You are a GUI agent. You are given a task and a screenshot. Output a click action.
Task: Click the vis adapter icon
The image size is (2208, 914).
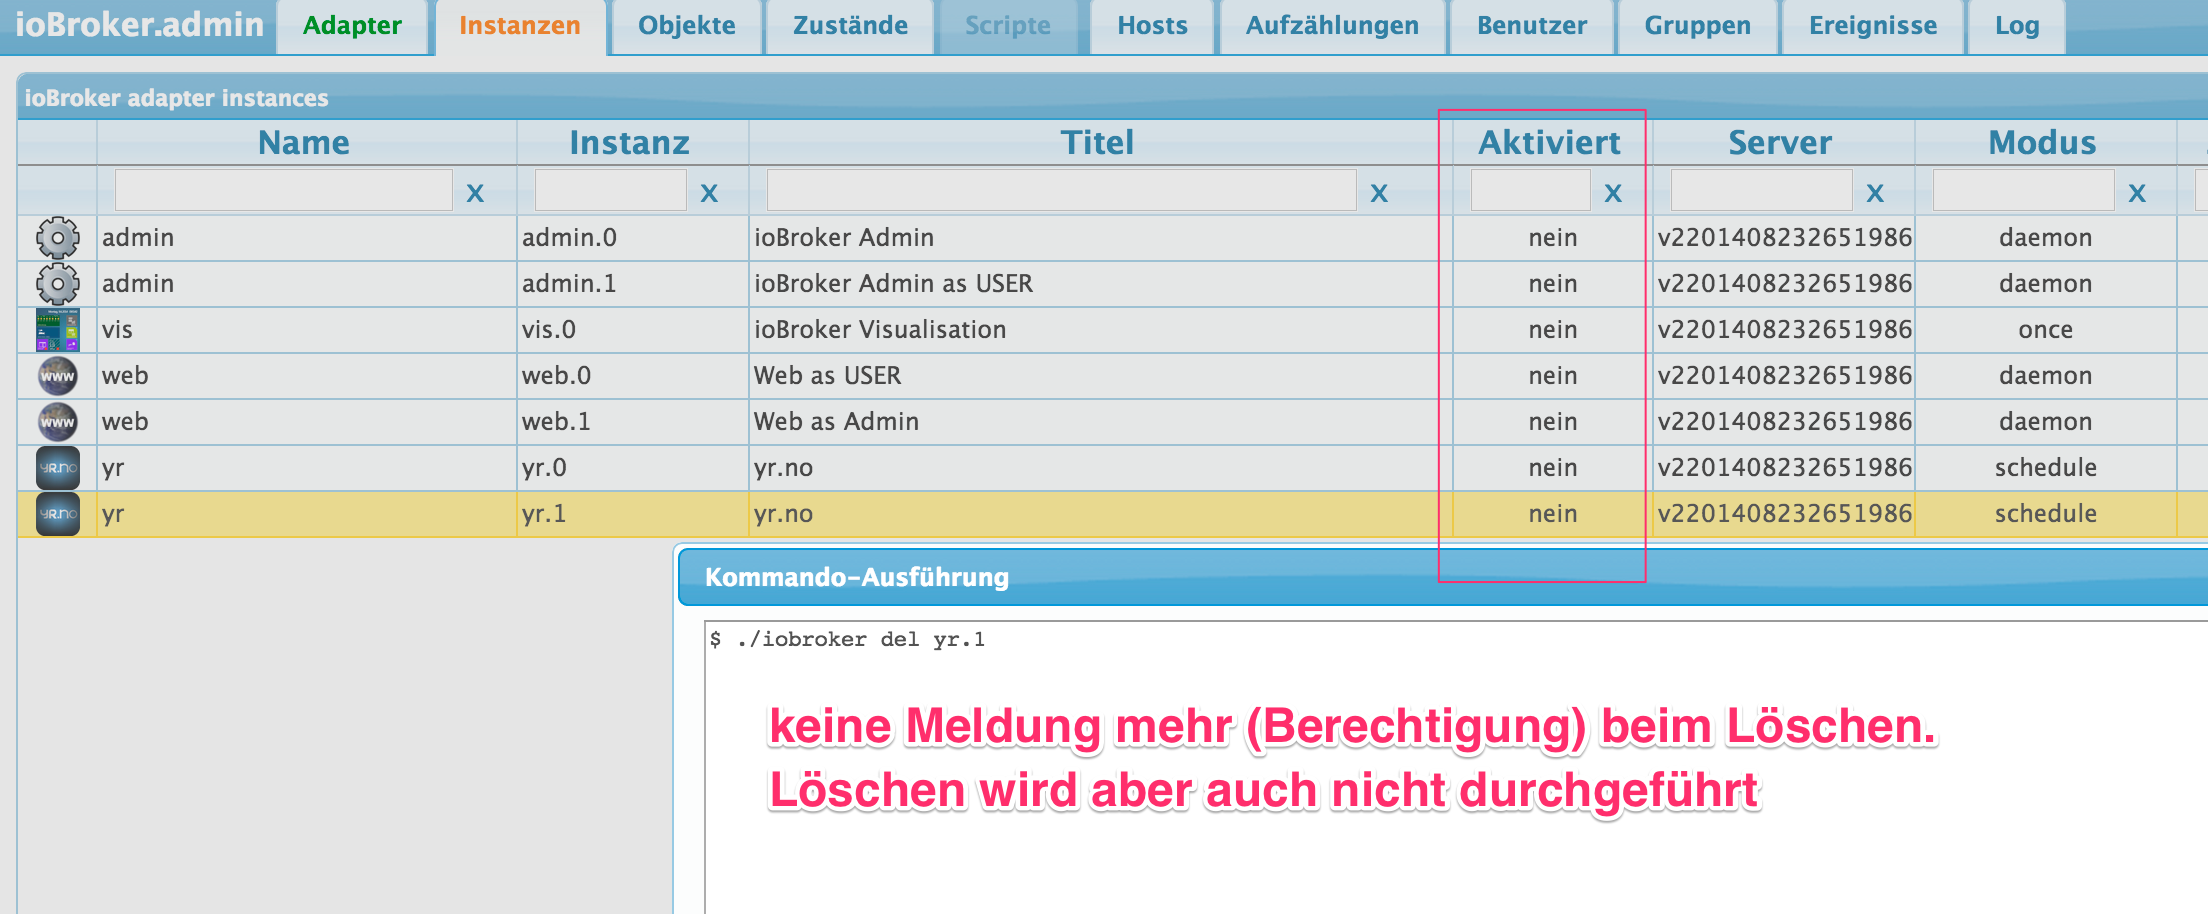pos(58,330)
